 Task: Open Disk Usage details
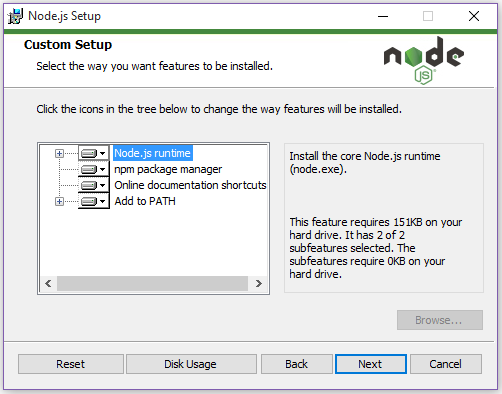point(191,364)
